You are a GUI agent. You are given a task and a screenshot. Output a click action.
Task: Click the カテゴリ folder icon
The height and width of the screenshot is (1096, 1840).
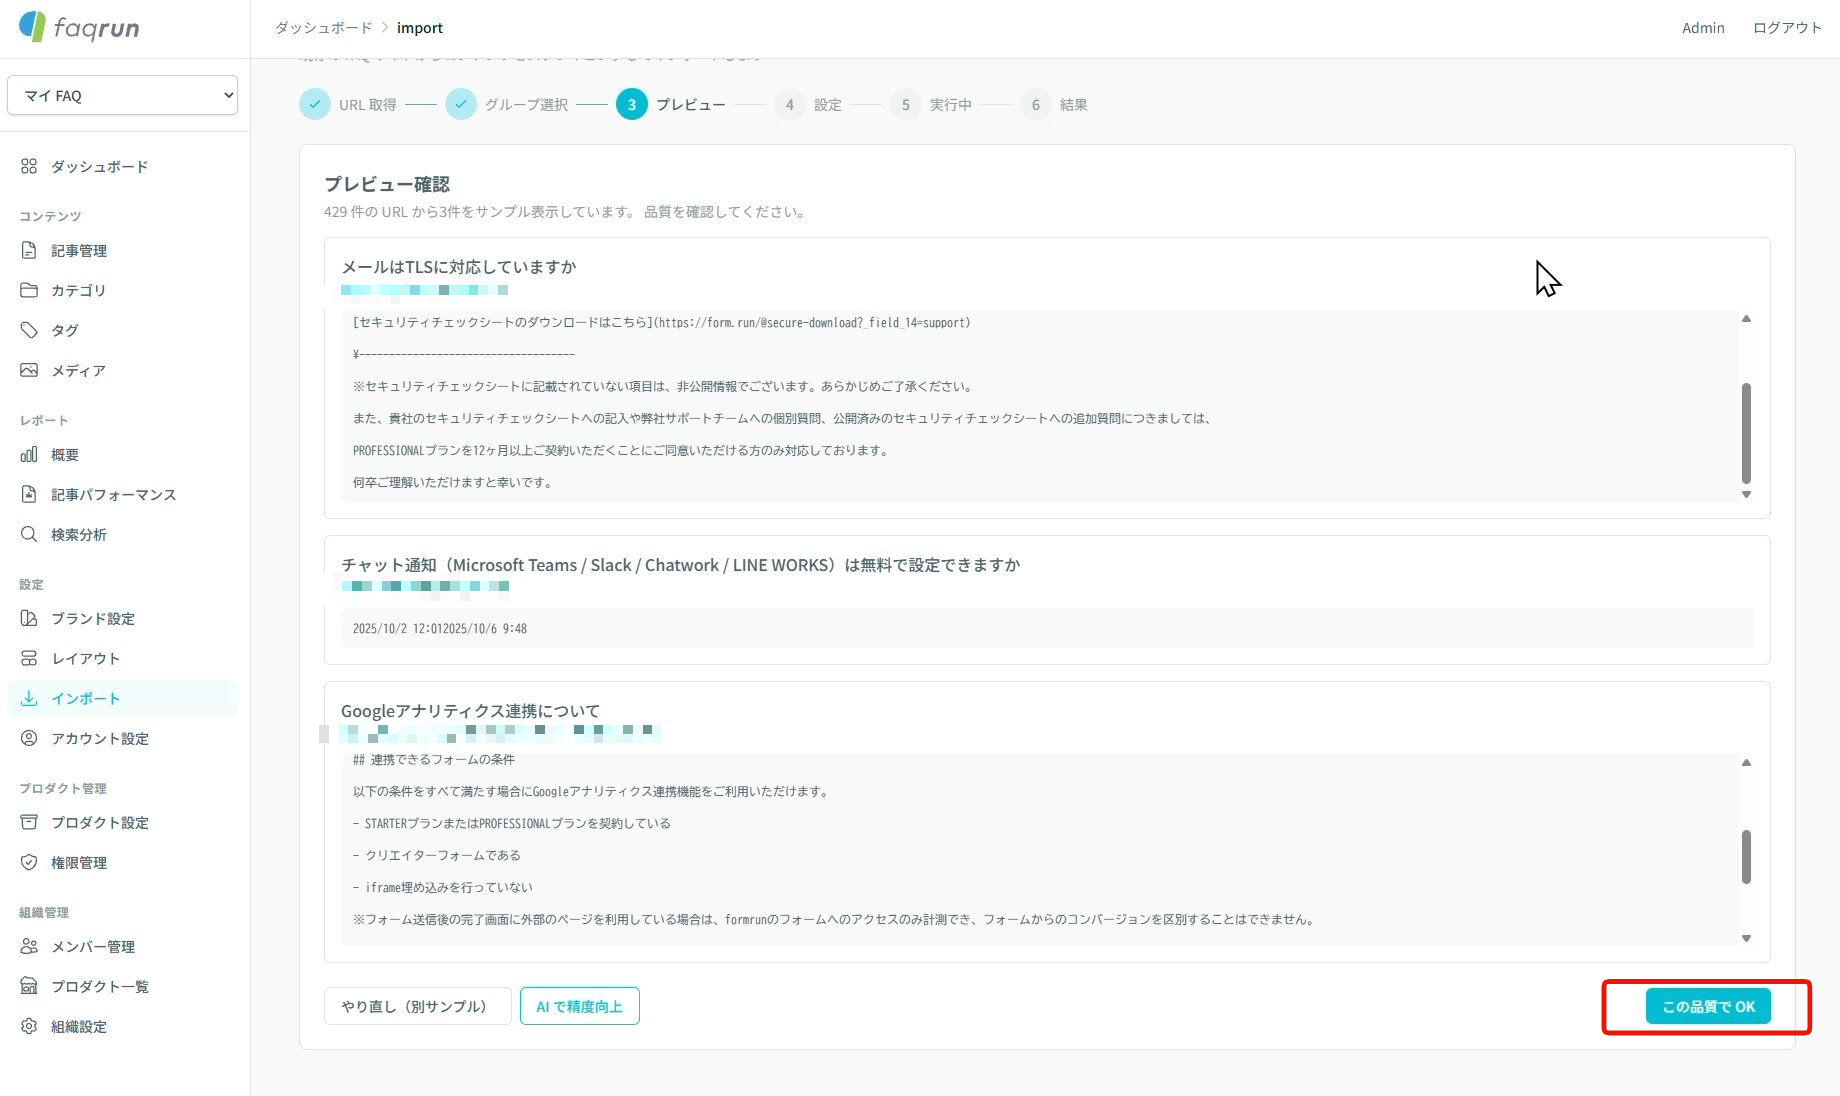29,291
